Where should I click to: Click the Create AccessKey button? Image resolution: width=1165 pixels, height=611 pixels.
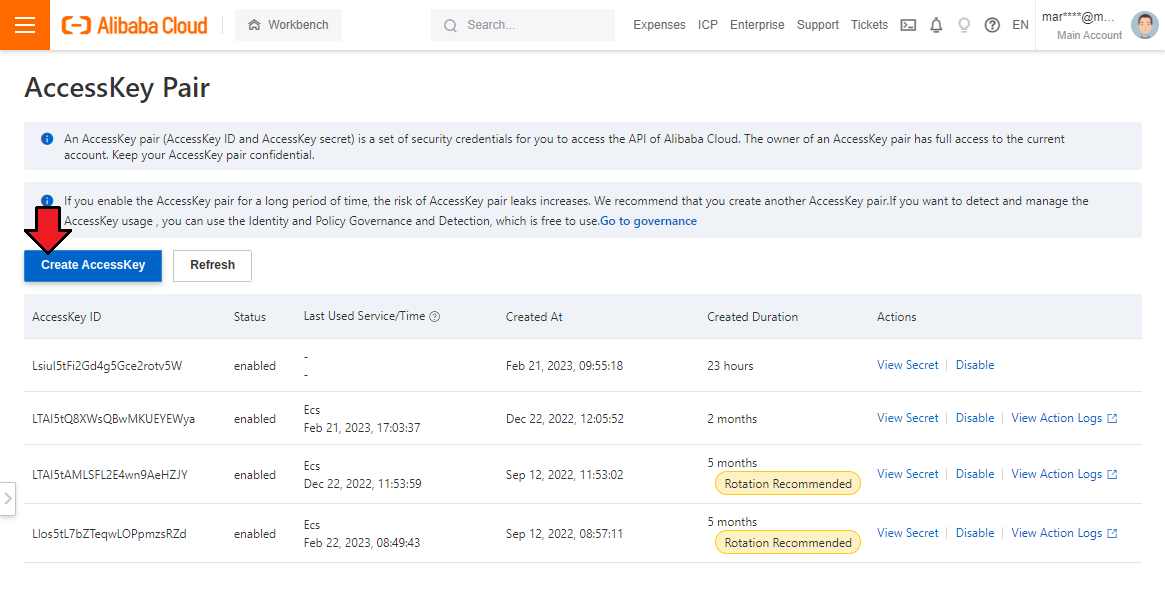pos(93,265)
